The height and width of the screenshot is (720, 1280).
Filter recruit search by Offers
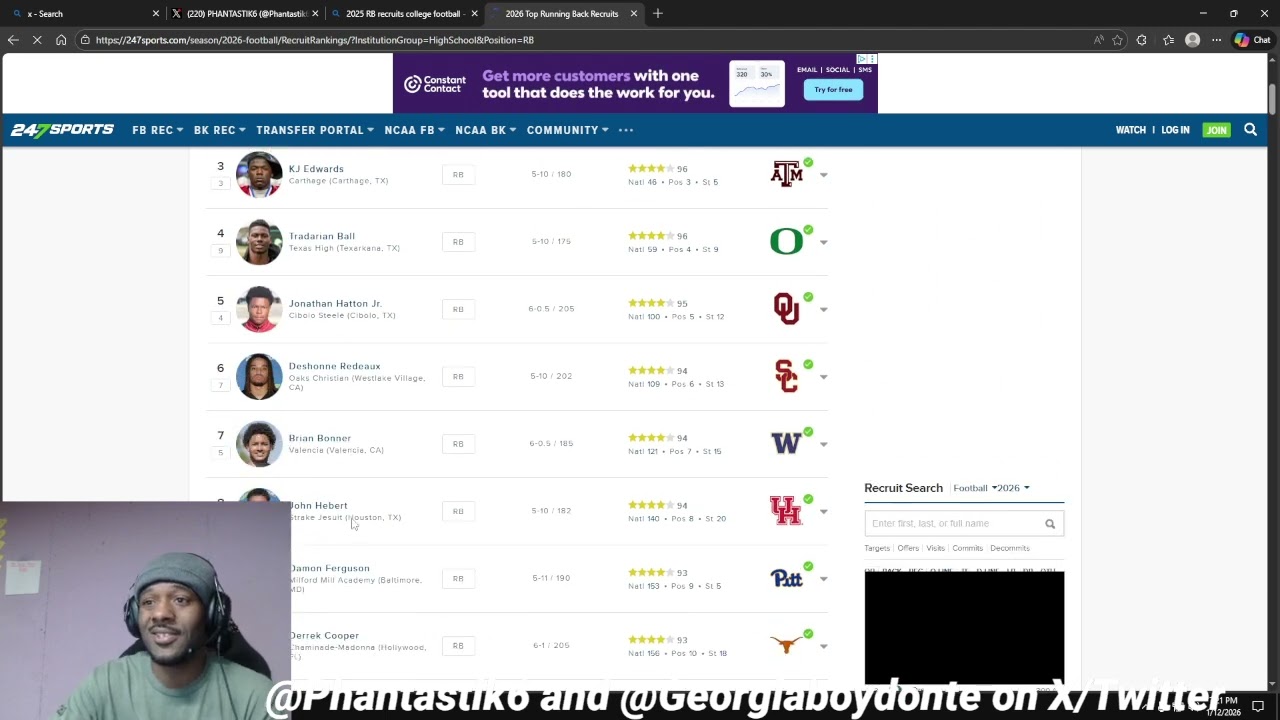908,548
